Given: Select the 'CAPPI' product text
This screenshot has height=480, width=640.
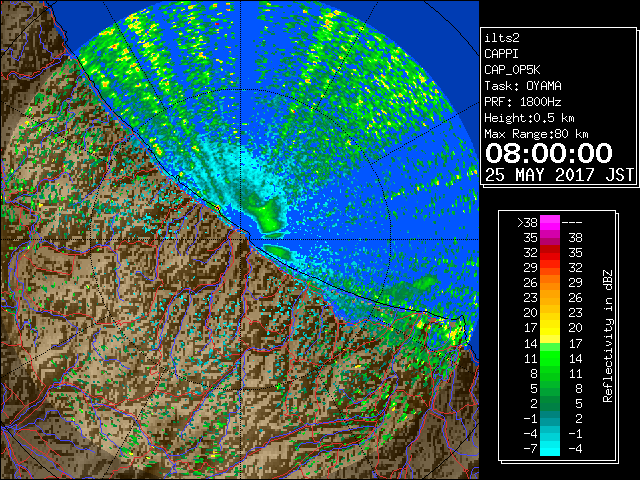Looking at the screenshot, I should [x=501, y=54].
